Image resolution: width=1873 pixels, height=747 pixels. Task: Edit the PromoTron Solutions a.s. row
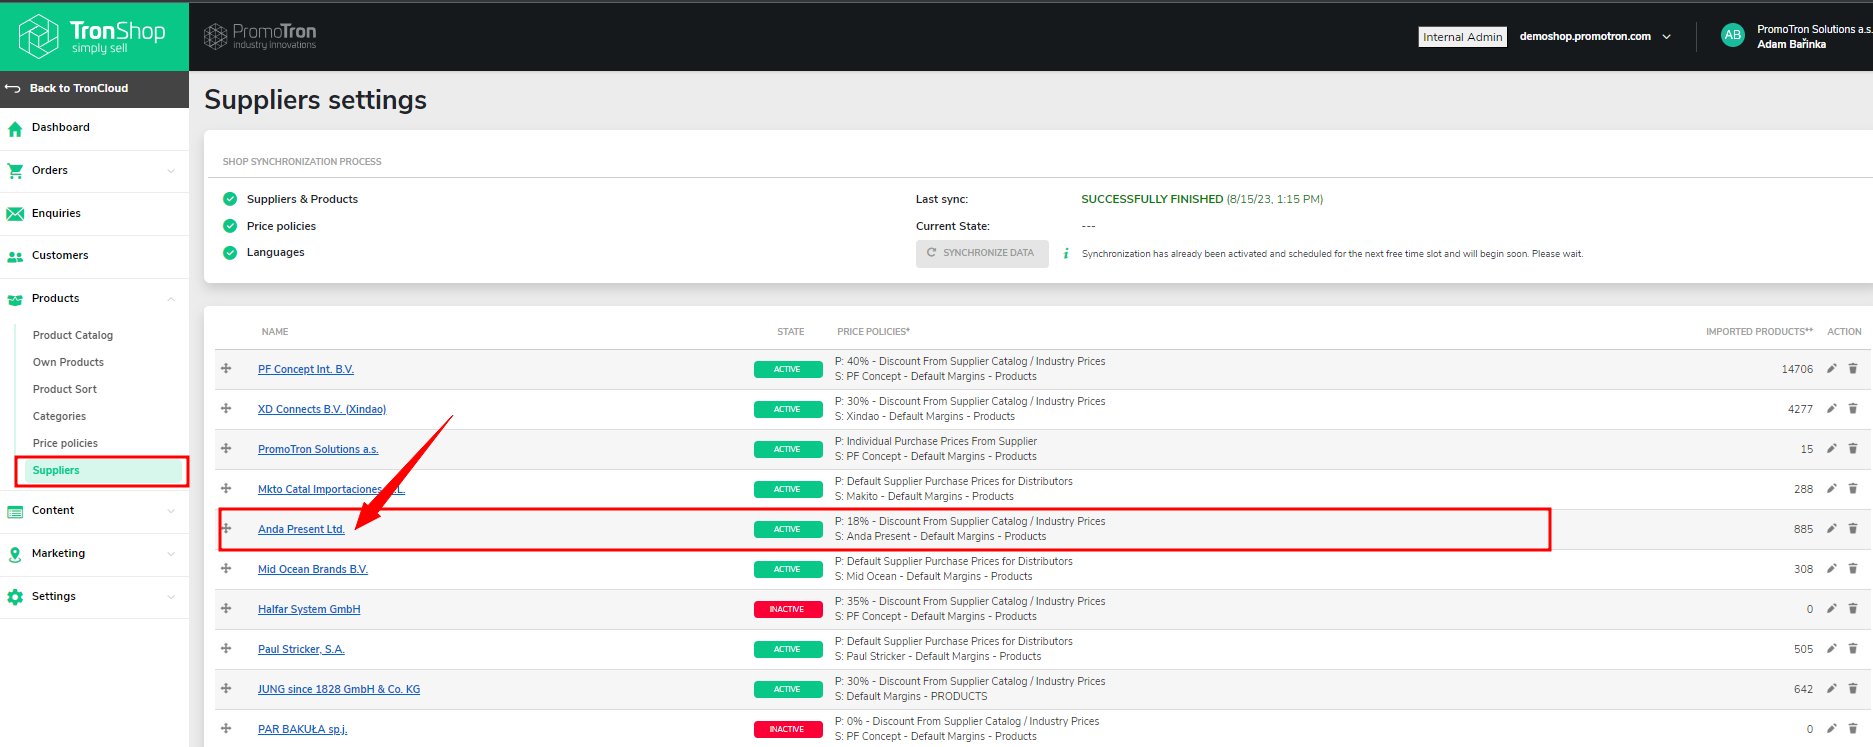(1831, 449)
